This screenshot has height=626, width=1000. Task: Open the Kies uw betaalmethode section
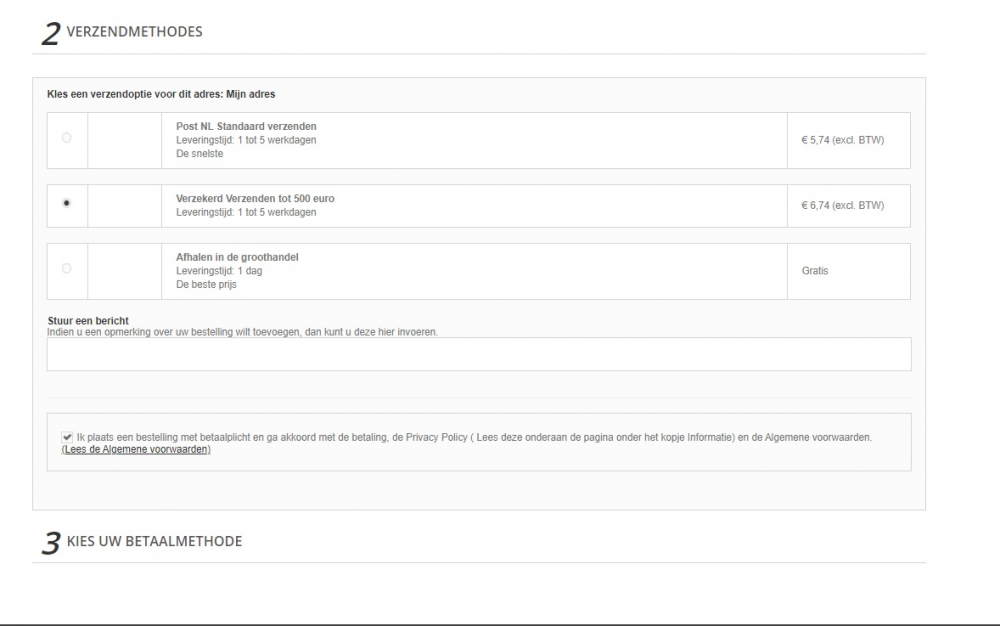[x=154, y=541]
